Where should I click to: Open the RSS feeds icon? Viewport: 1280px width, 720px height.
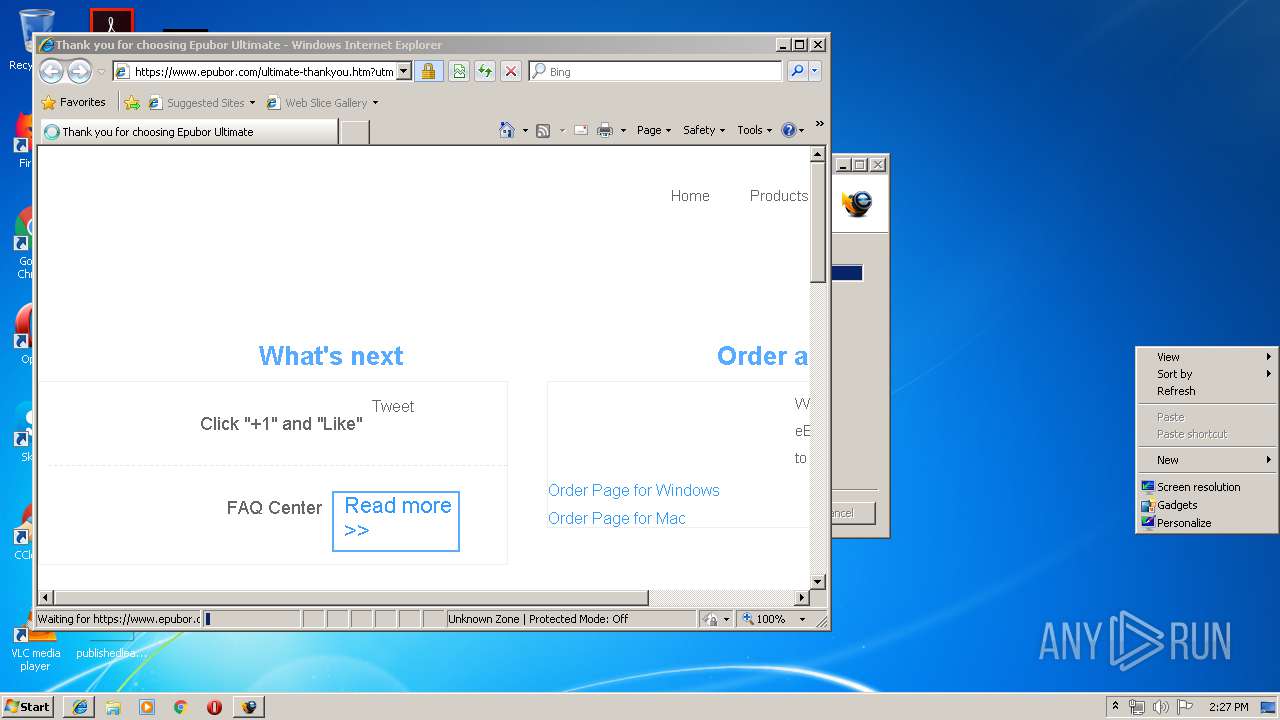click(x=543, y=130)
